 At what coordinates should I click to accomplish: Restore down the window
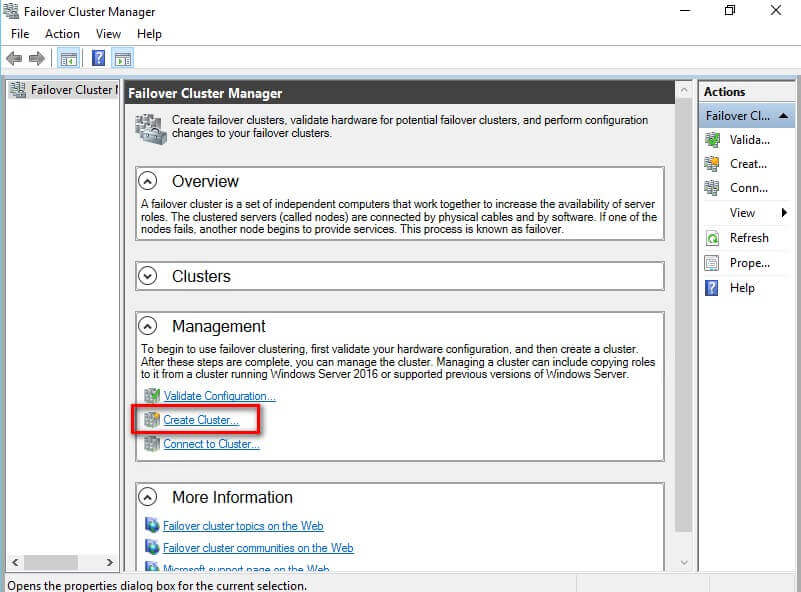[730, 10]
